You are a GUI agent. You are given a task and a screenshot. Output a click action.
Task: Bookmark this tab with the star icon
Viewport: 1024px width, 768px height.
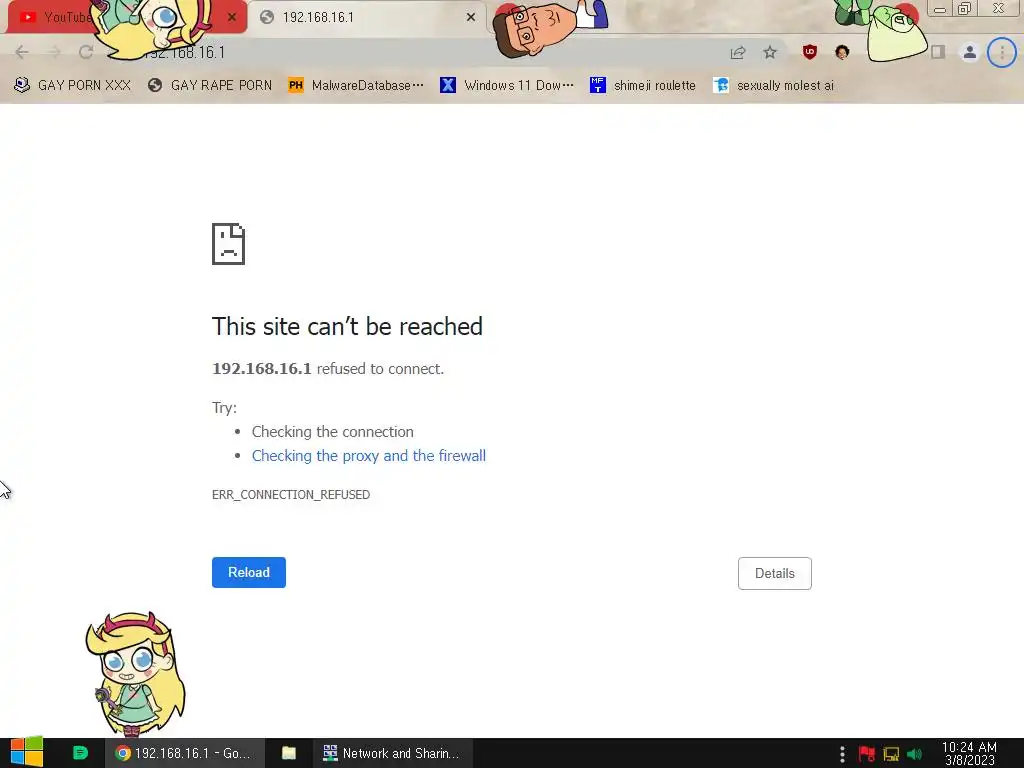(770, 52)
